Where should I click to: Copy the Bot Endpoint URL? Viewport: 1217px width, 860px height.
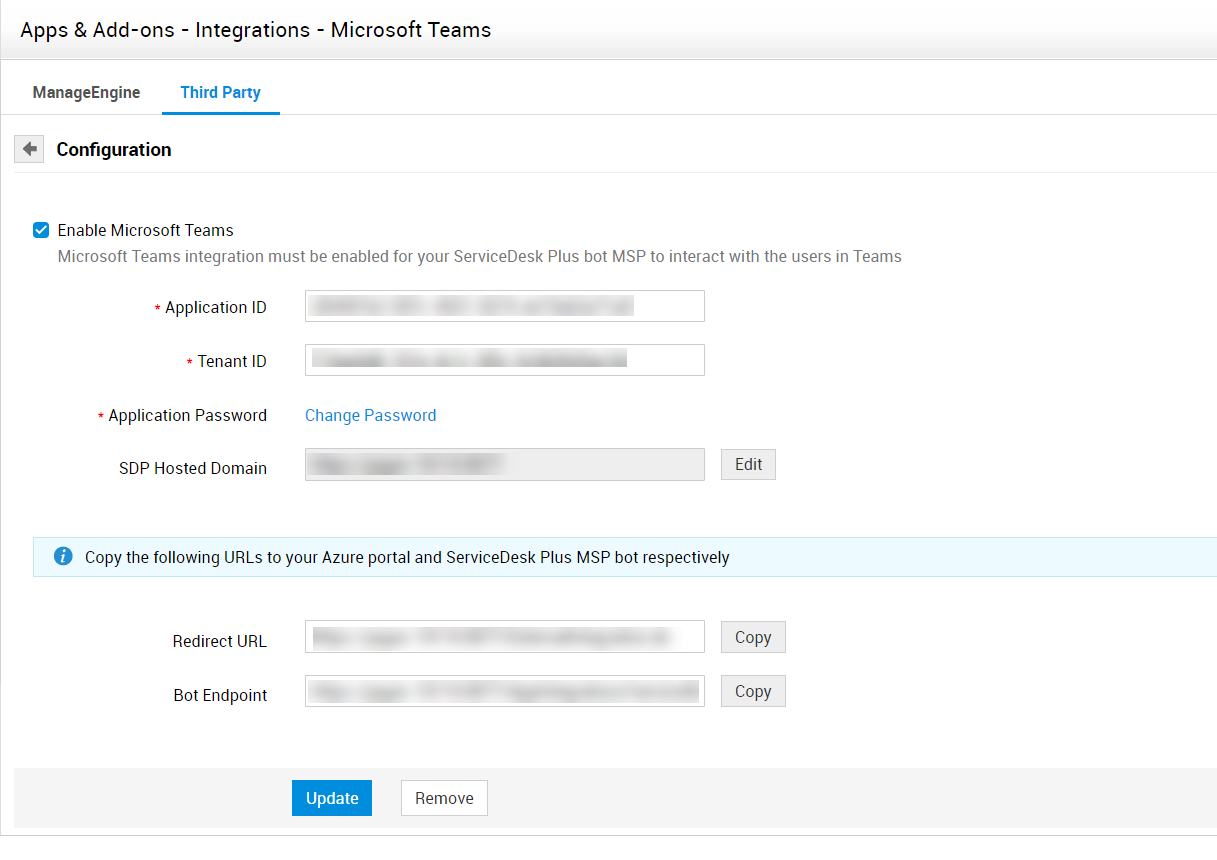pos(752,691)
